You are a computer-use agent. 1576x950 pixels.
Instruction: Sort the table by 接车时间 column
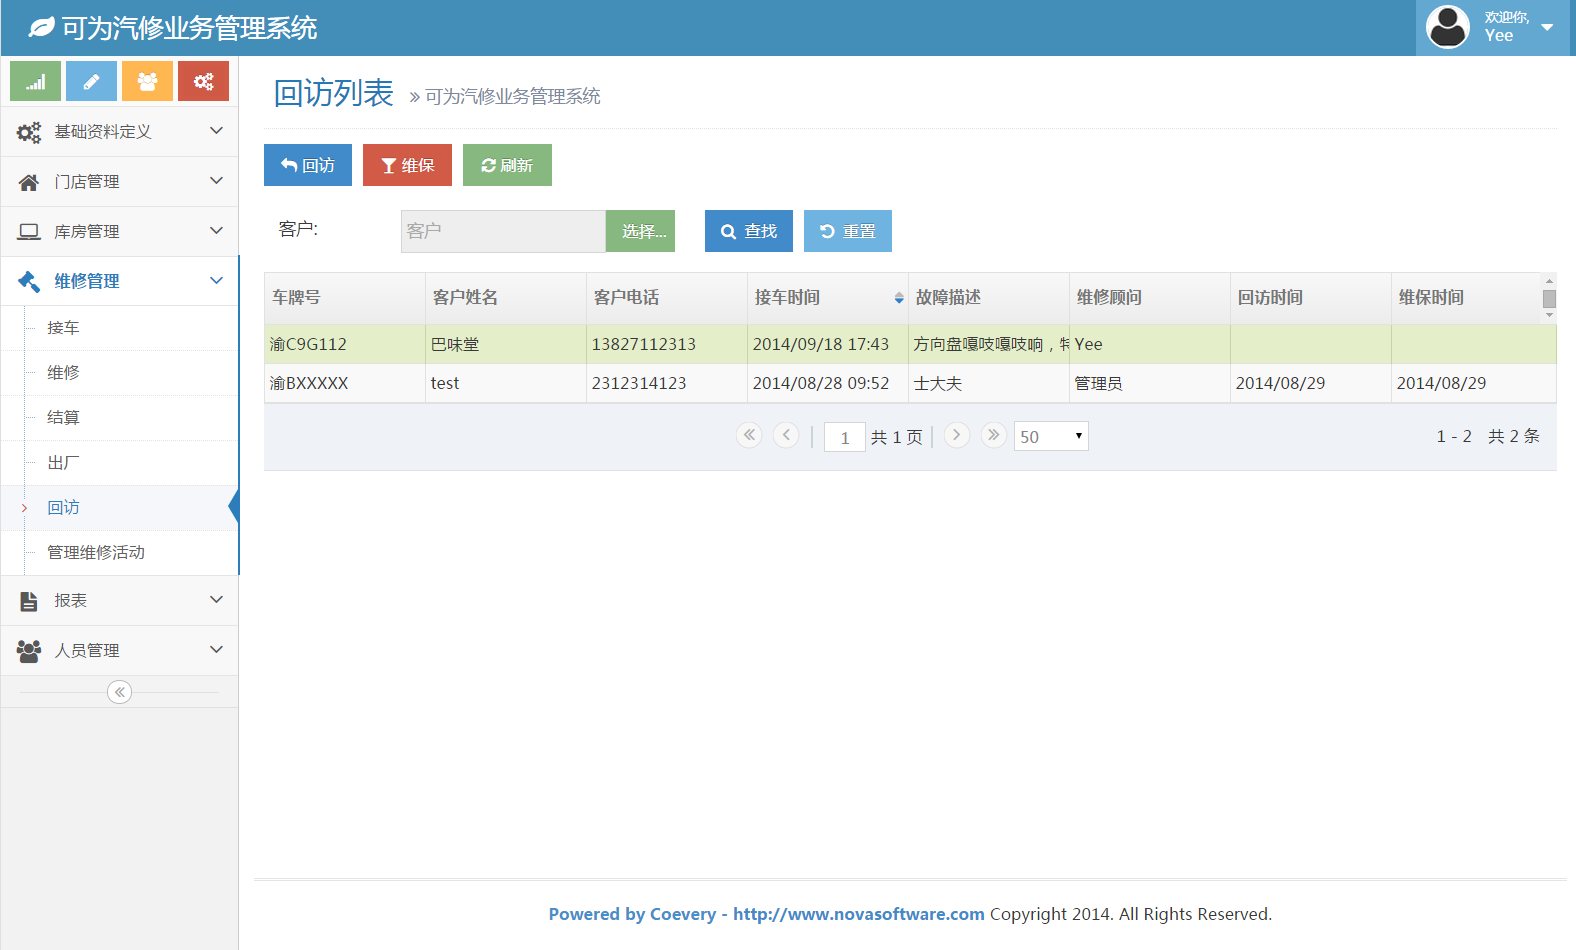[788, 297]
